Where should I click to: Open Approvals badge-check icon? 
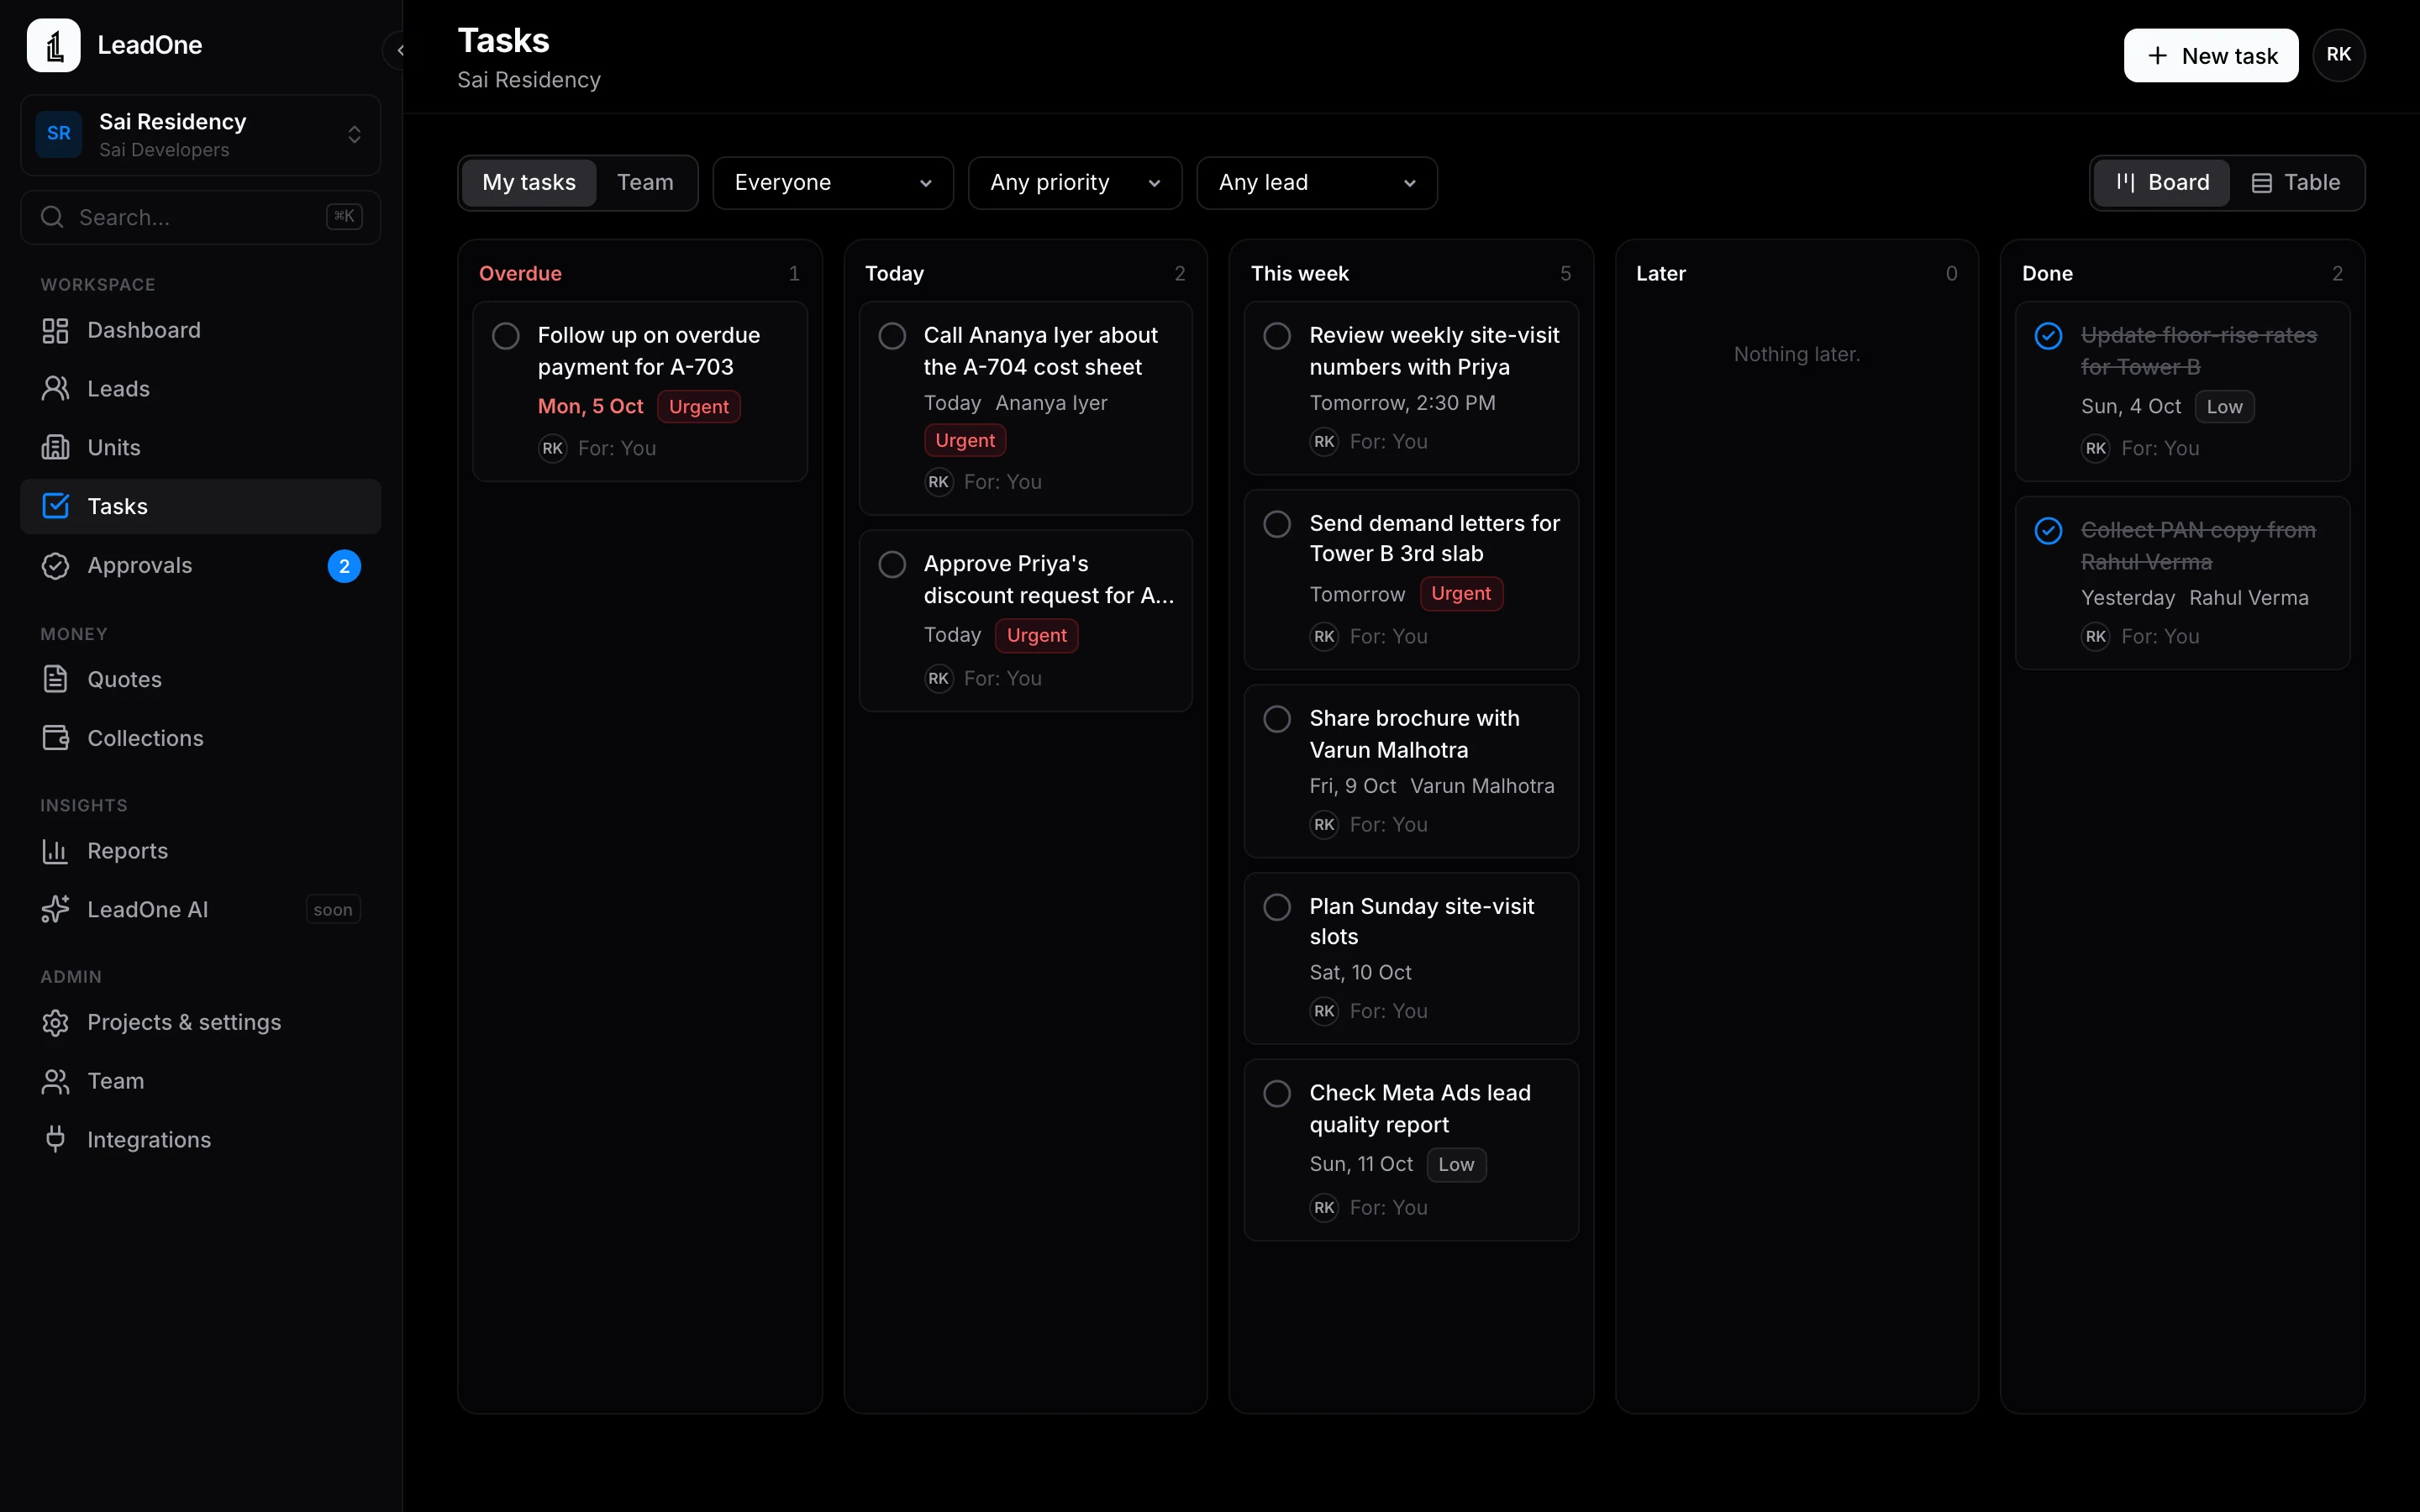55,565
